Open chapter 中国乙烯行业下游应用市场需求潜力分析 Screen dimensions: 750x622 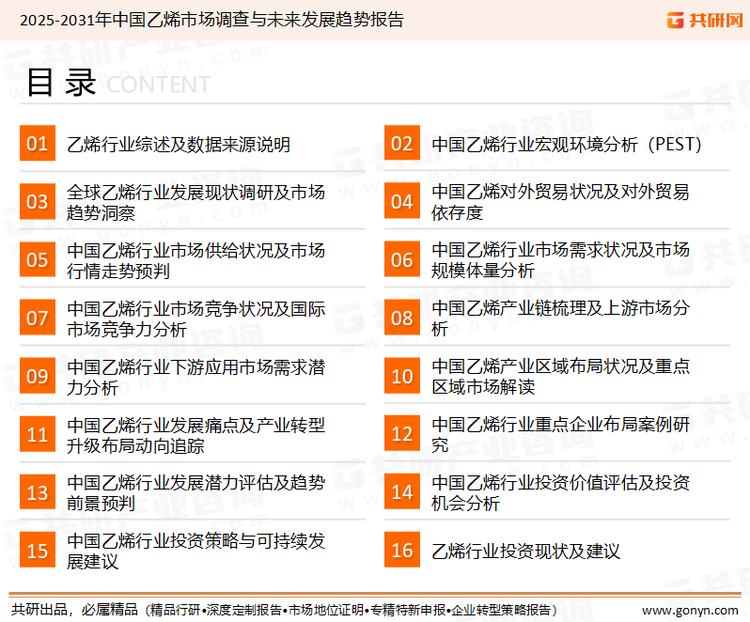click(x=196, y=378)
